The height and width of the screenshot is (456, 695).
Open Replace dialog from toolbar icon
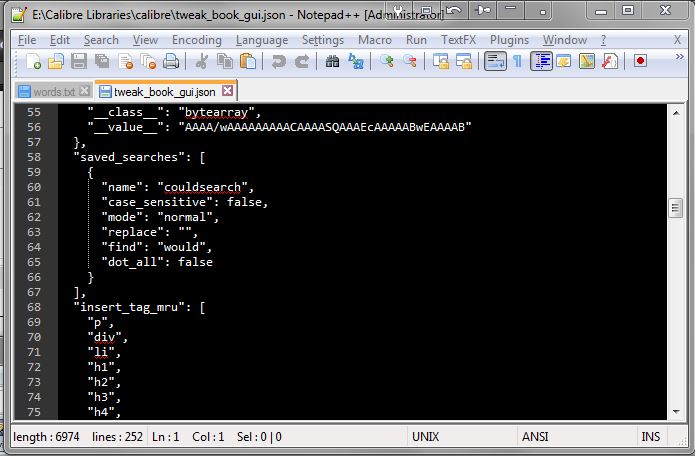pyautogui.click(x=355, y=61)
